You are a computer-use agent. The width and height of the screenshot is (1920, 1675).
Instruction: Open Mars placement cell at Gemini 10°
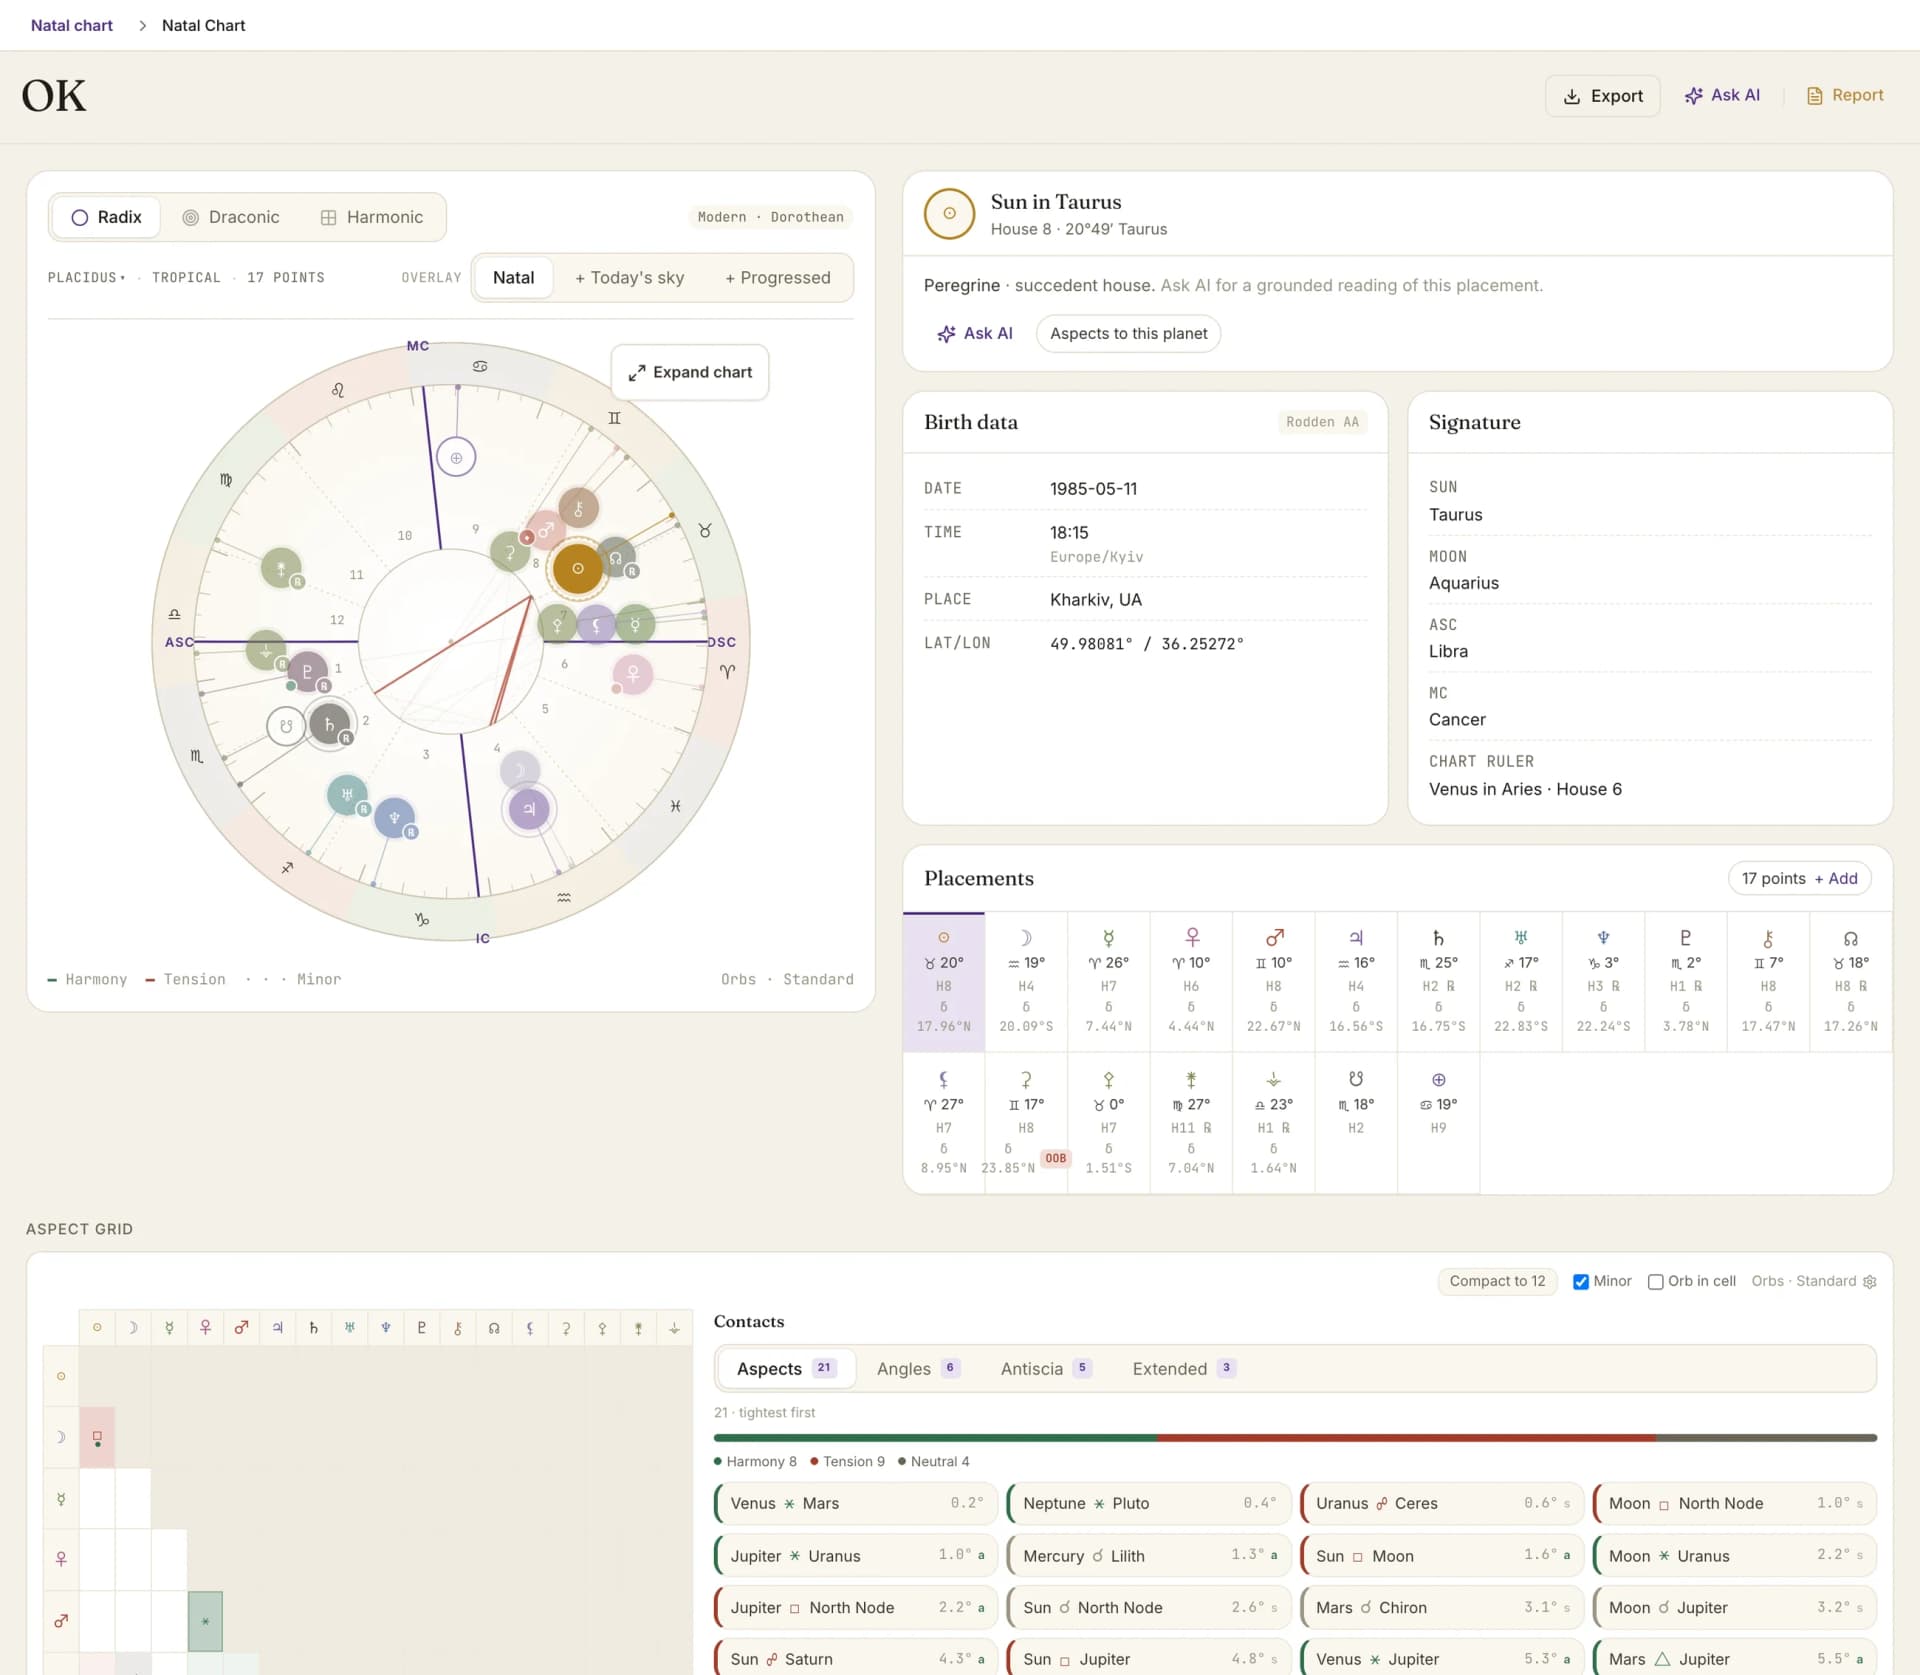(1273, 982)
